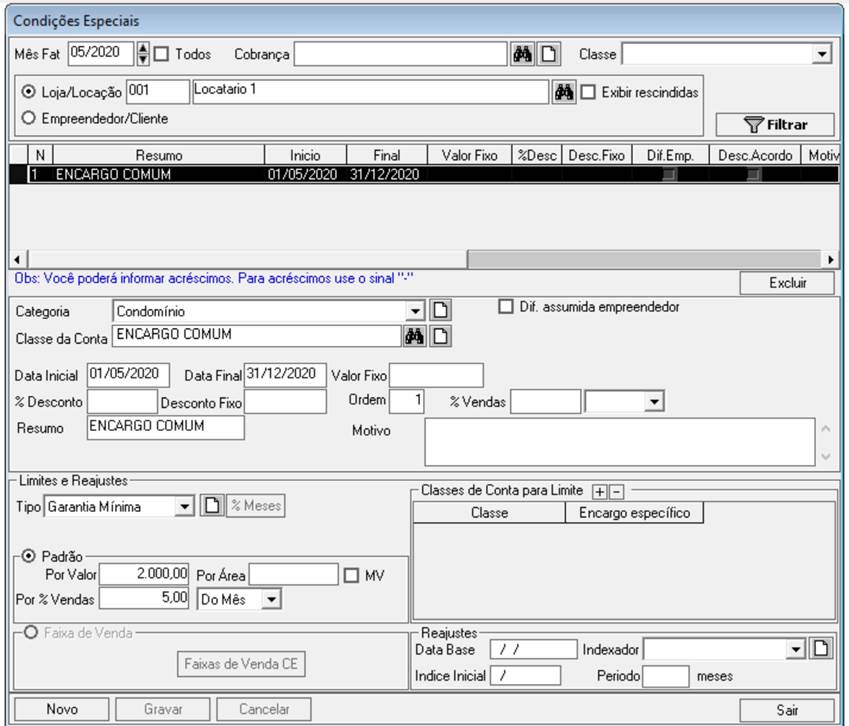Viewport: 849px width, 726px height.
Task: Toggle the MV checkbox
Action: tap(351, 575)
